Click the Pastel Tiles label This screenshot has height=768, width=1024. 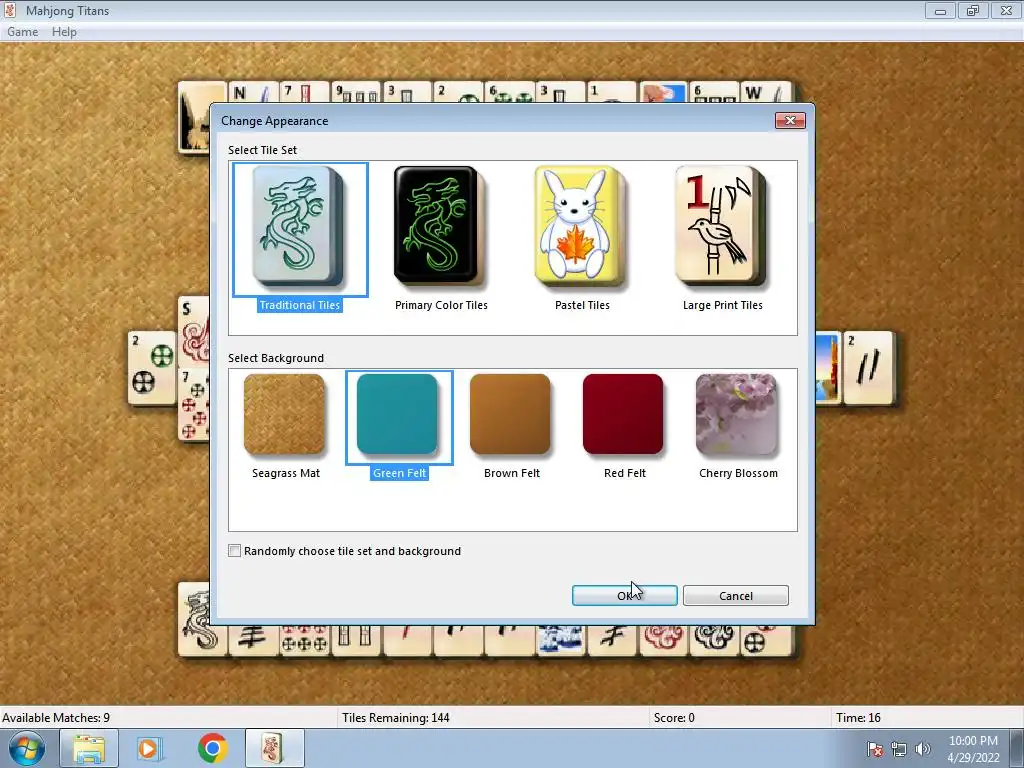(x=582, y=305)
